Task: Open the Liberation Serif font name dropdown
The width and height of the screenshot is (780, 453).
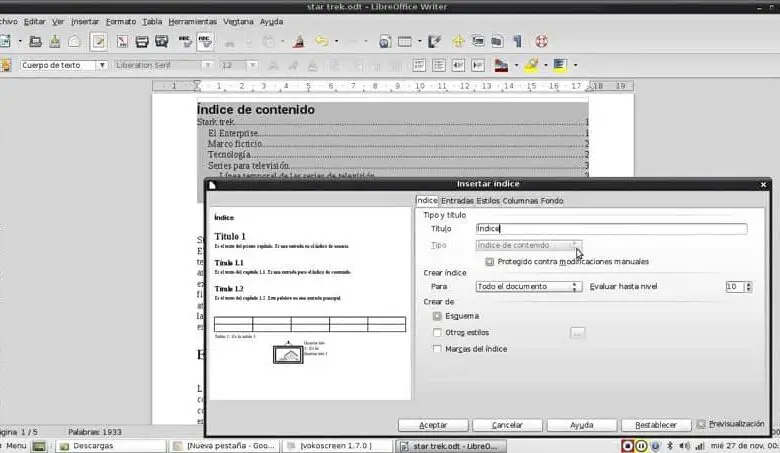Action: (x=208, y=65)
